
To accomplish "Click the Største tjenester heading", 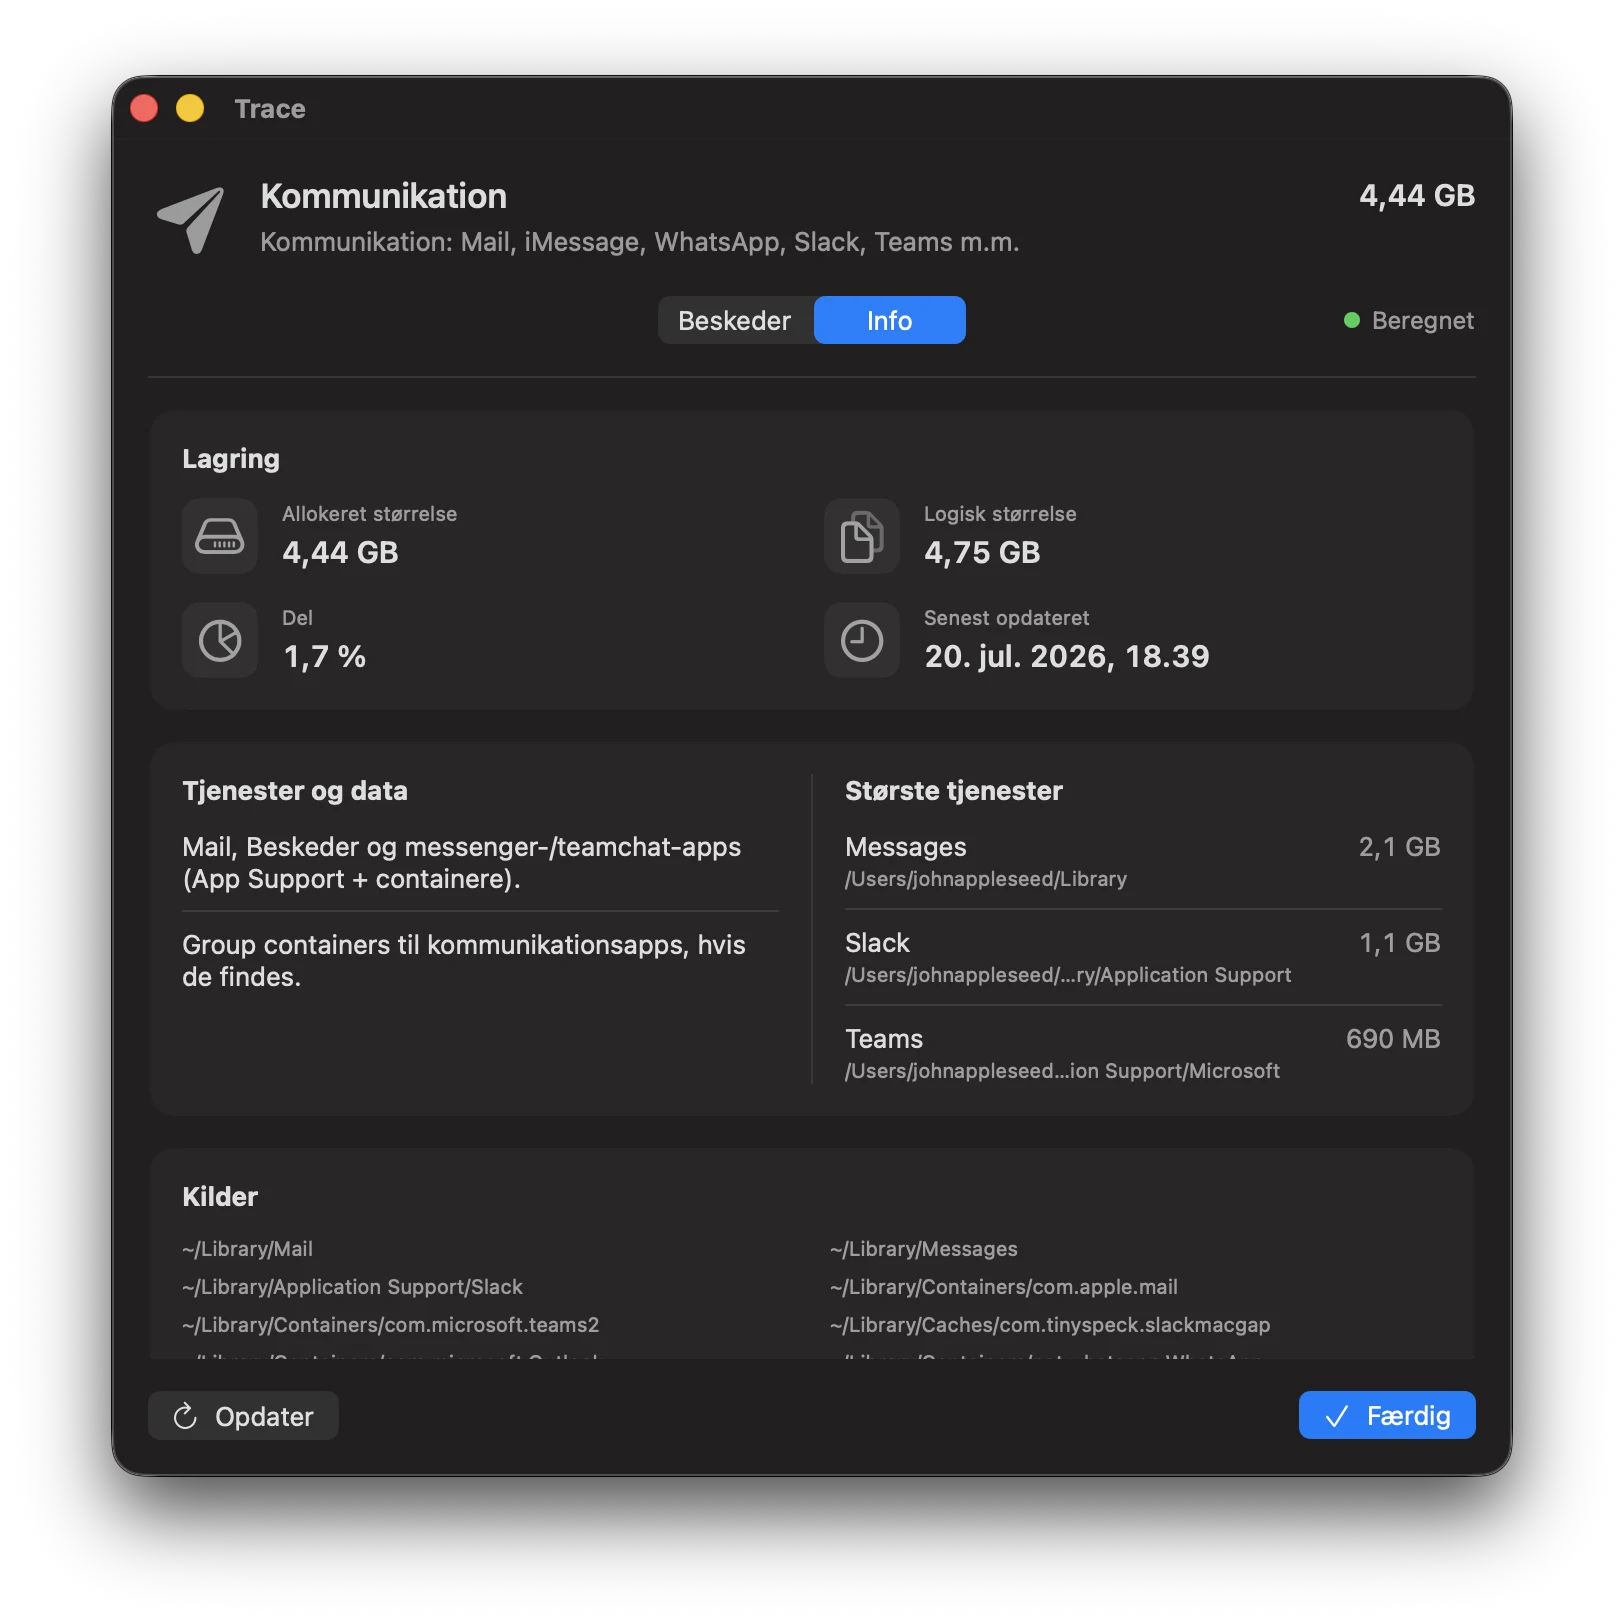I will tap(954, 791).
